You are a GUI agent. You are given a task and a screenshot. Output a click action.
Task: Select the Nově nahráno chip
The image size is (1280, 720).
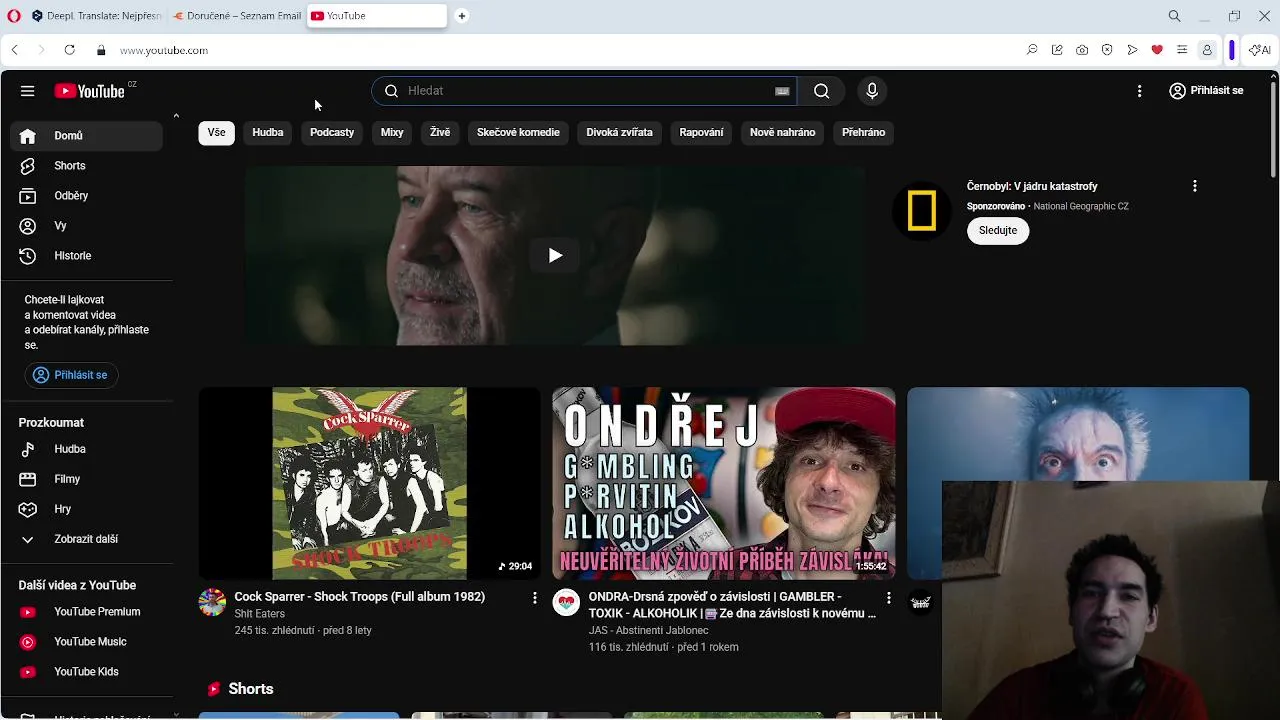pyautogui.click(x=782, y=132)
